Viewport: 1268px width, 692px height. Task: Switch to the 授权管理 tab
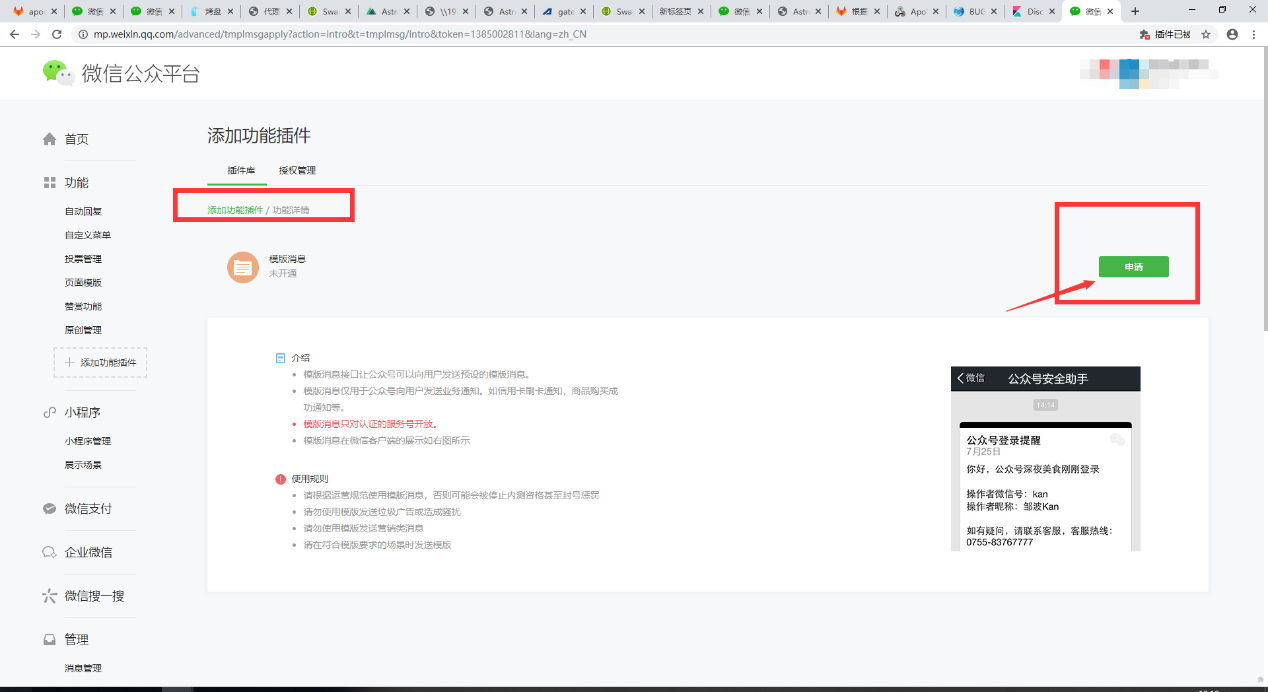click(x=297, y=171)
